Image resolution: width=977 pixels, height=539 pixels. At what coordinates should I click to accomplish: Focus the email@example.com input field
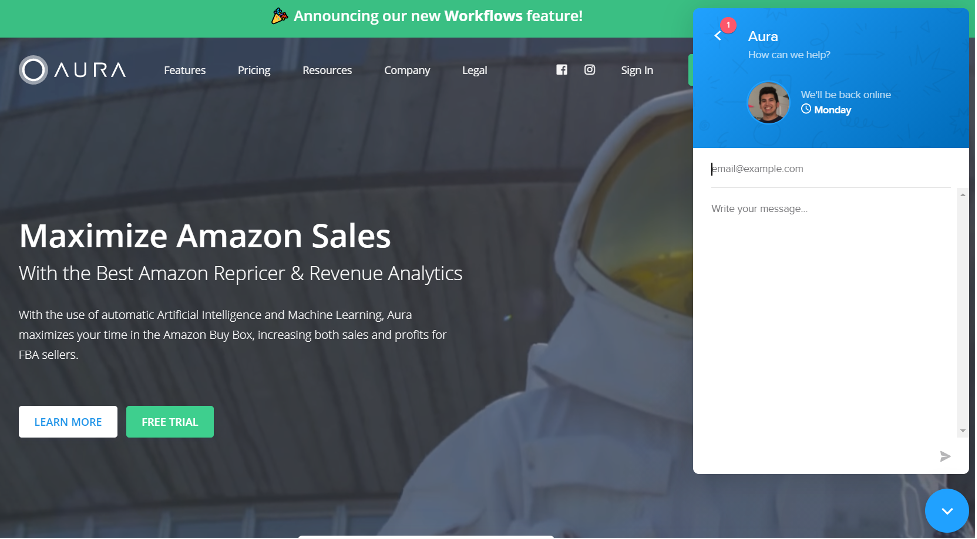[831, 169]
